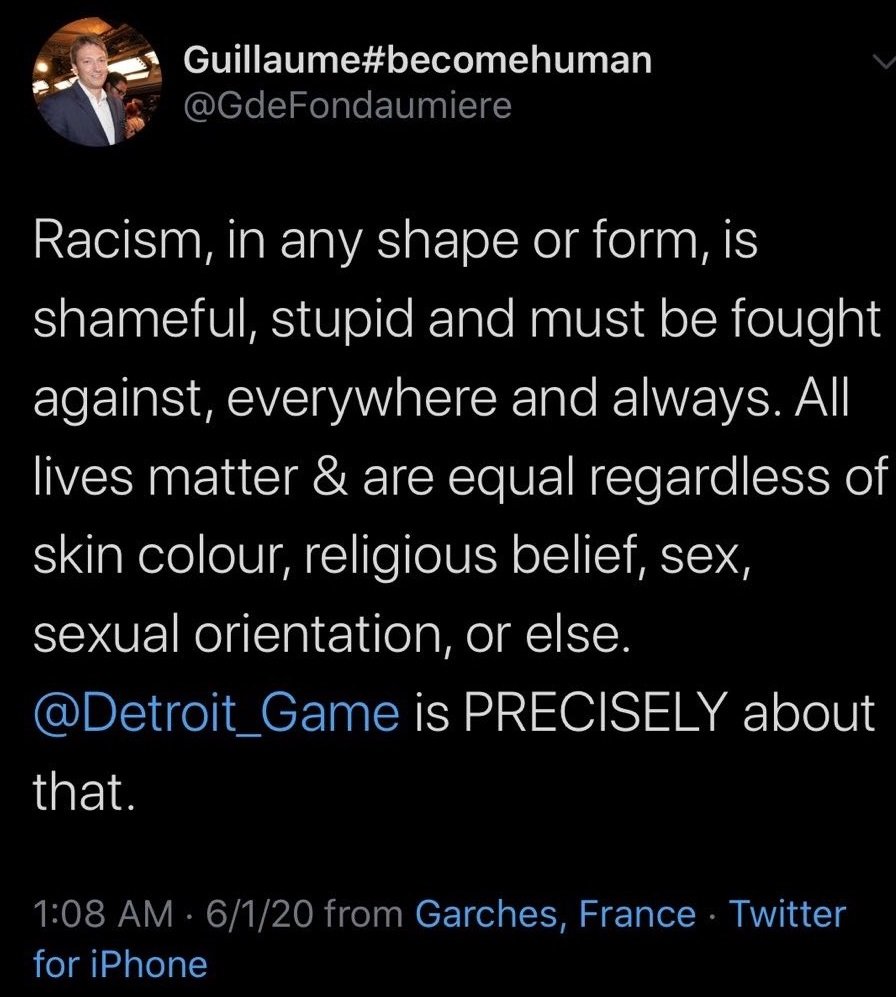
Task: Open the Guillaume#becomehuman display name
Action: pos(417,61)
